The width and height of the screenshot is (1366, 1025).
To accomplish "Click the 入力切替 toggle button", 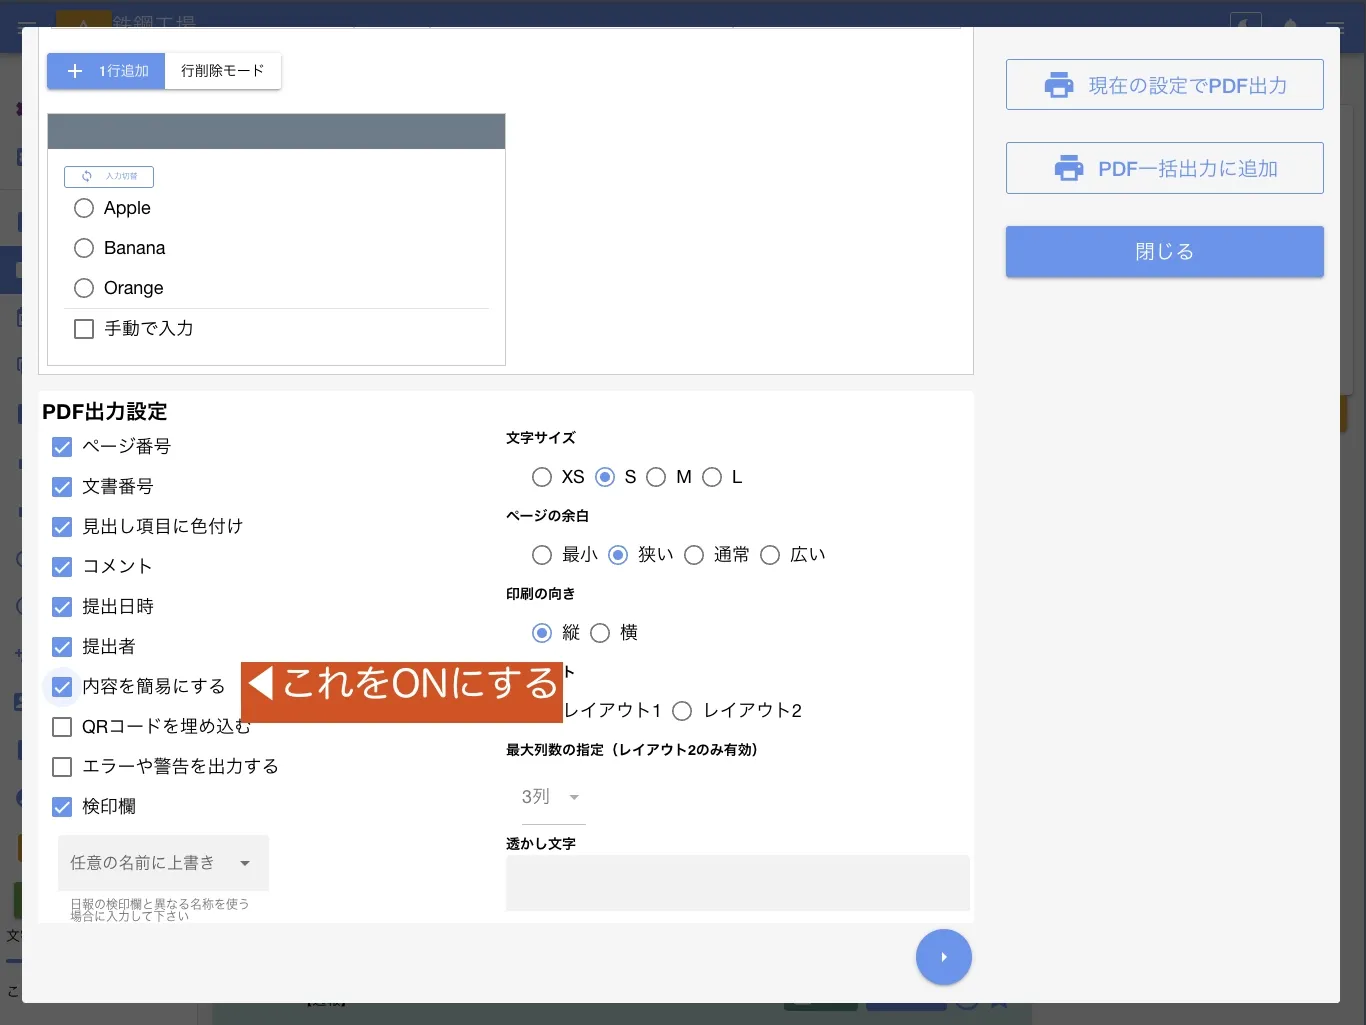I will tap(109, 177).
